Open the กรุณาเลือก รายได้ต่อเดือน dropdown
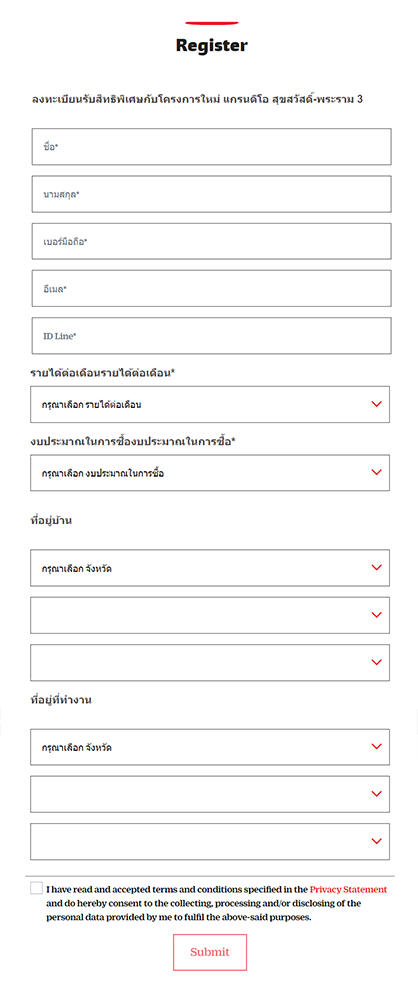Screen dimensions: 418x999 pos(210,404)
